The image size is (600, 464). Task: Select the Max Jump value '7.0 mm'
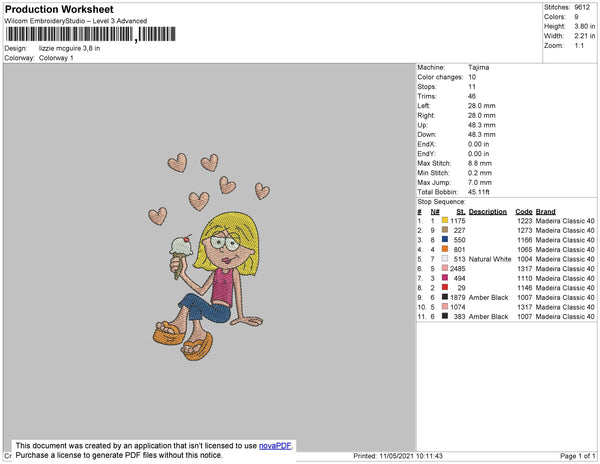tap(480, 182)
